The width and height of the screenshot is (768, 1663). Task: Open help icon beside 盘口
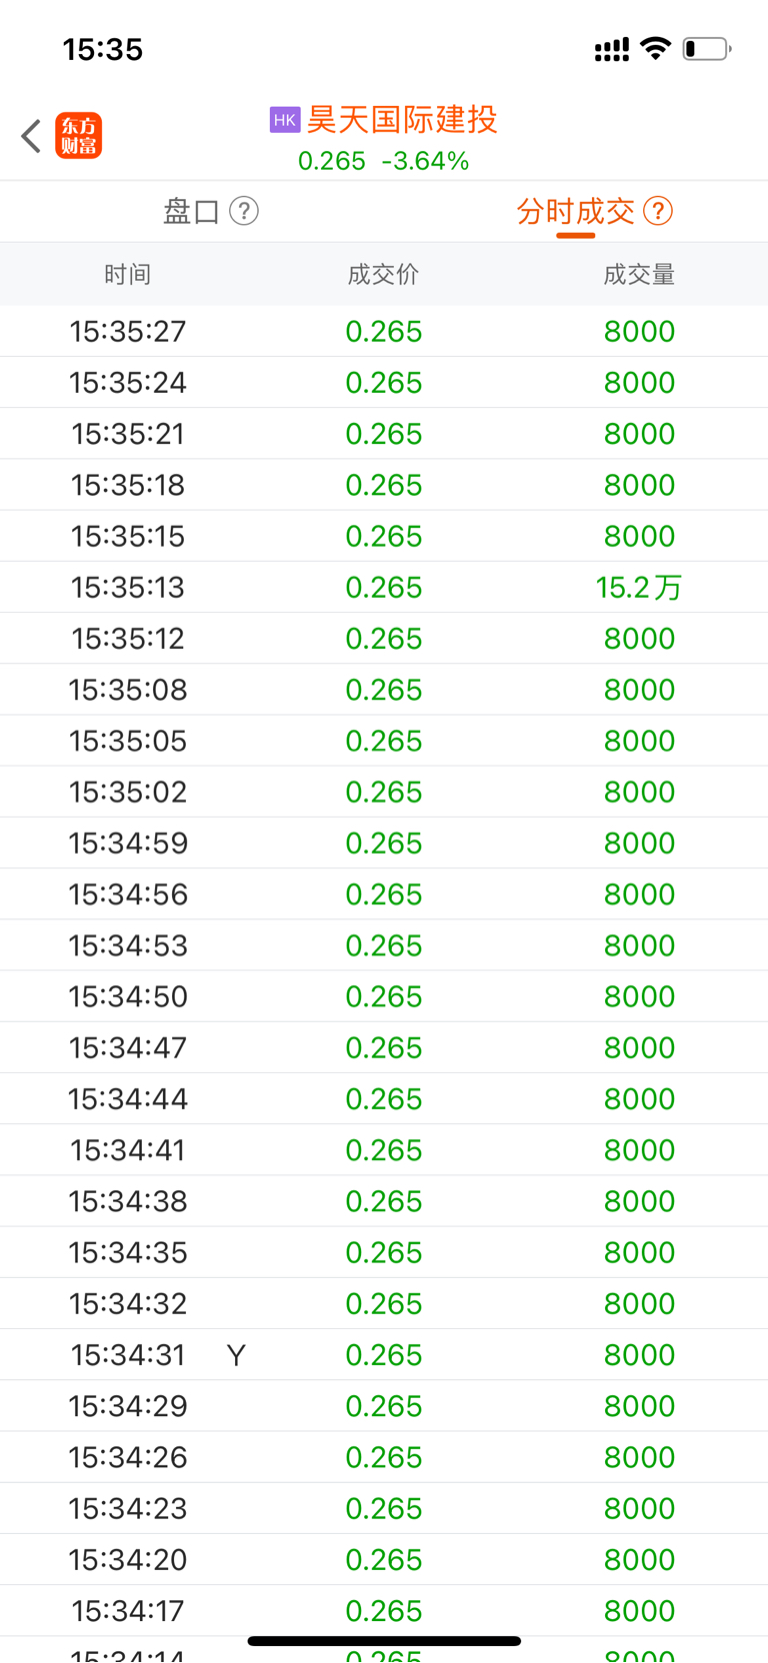244,211
